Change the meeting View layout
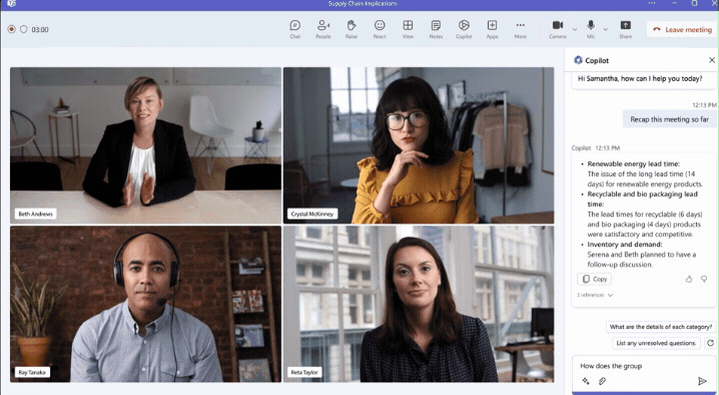 (x=408, y=29)
